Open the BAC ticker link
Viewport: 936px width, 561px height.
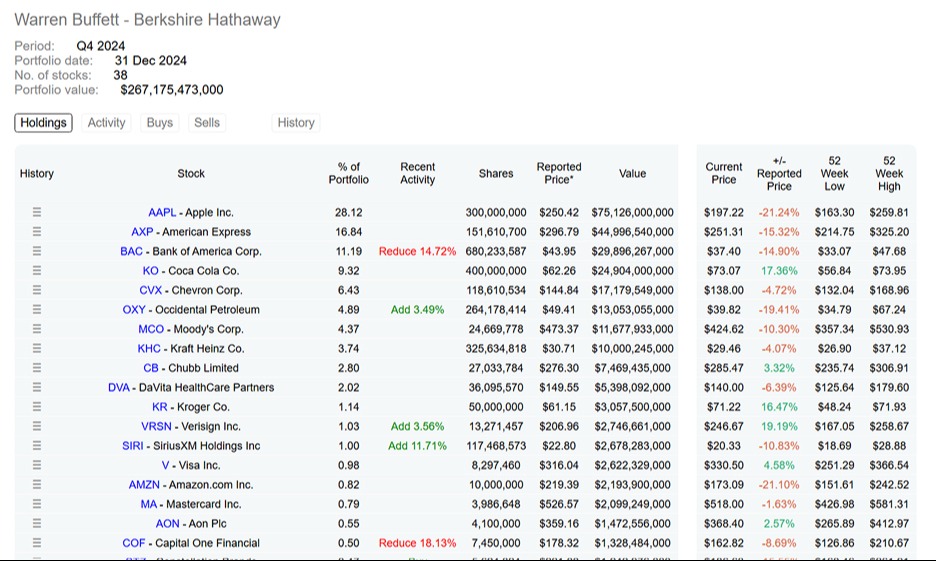131,251
